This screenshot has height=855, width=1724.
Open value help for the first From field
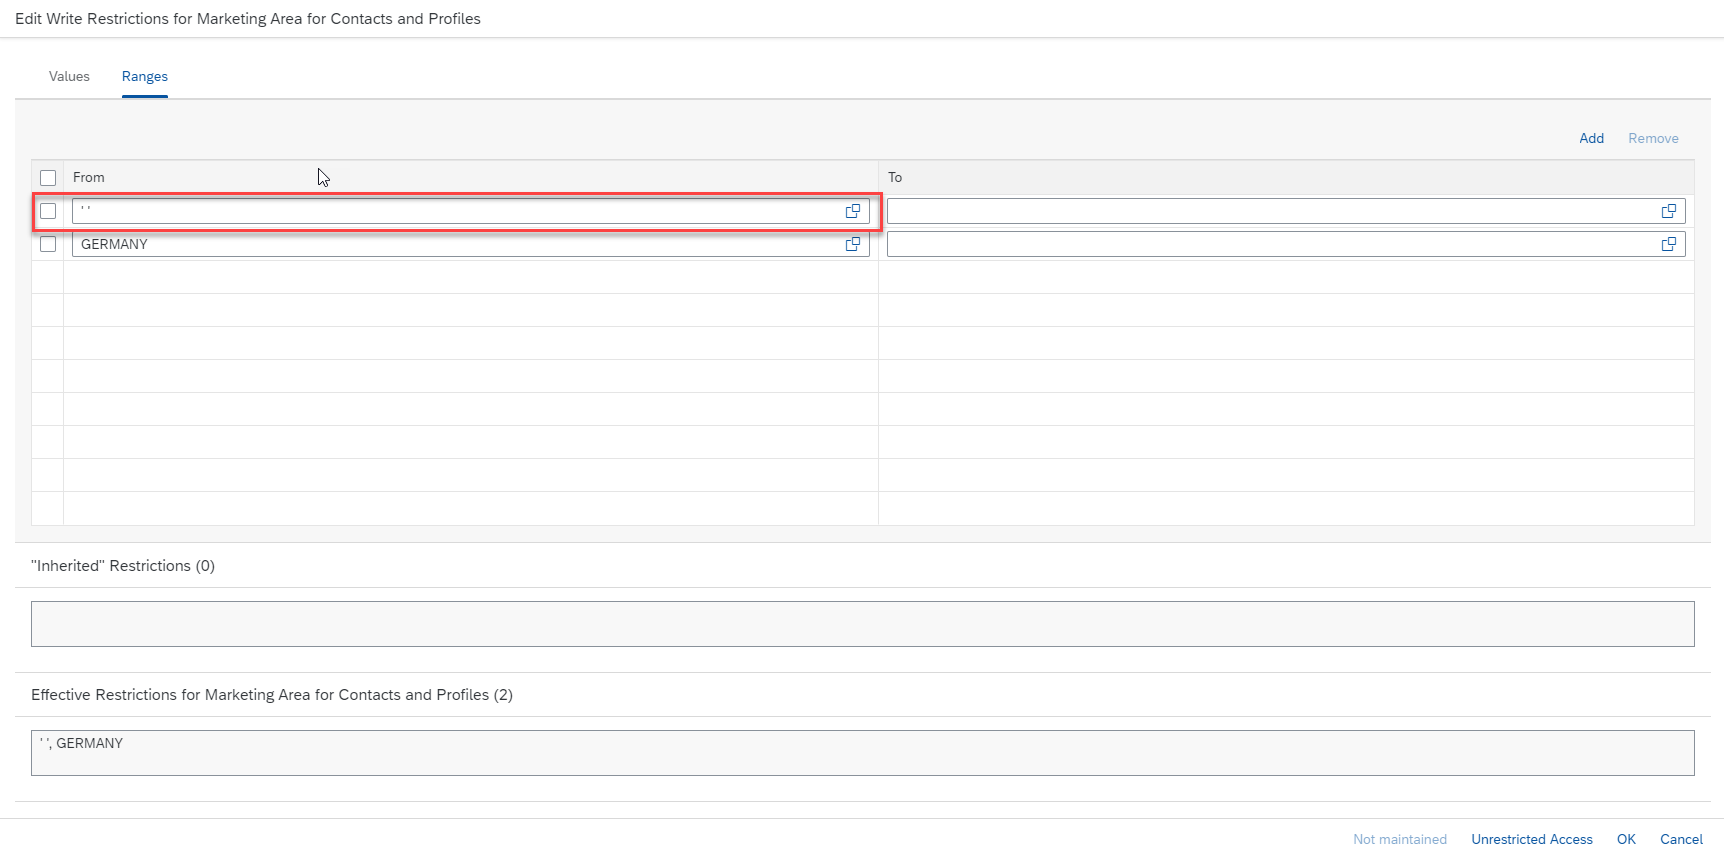click(853, 211)
